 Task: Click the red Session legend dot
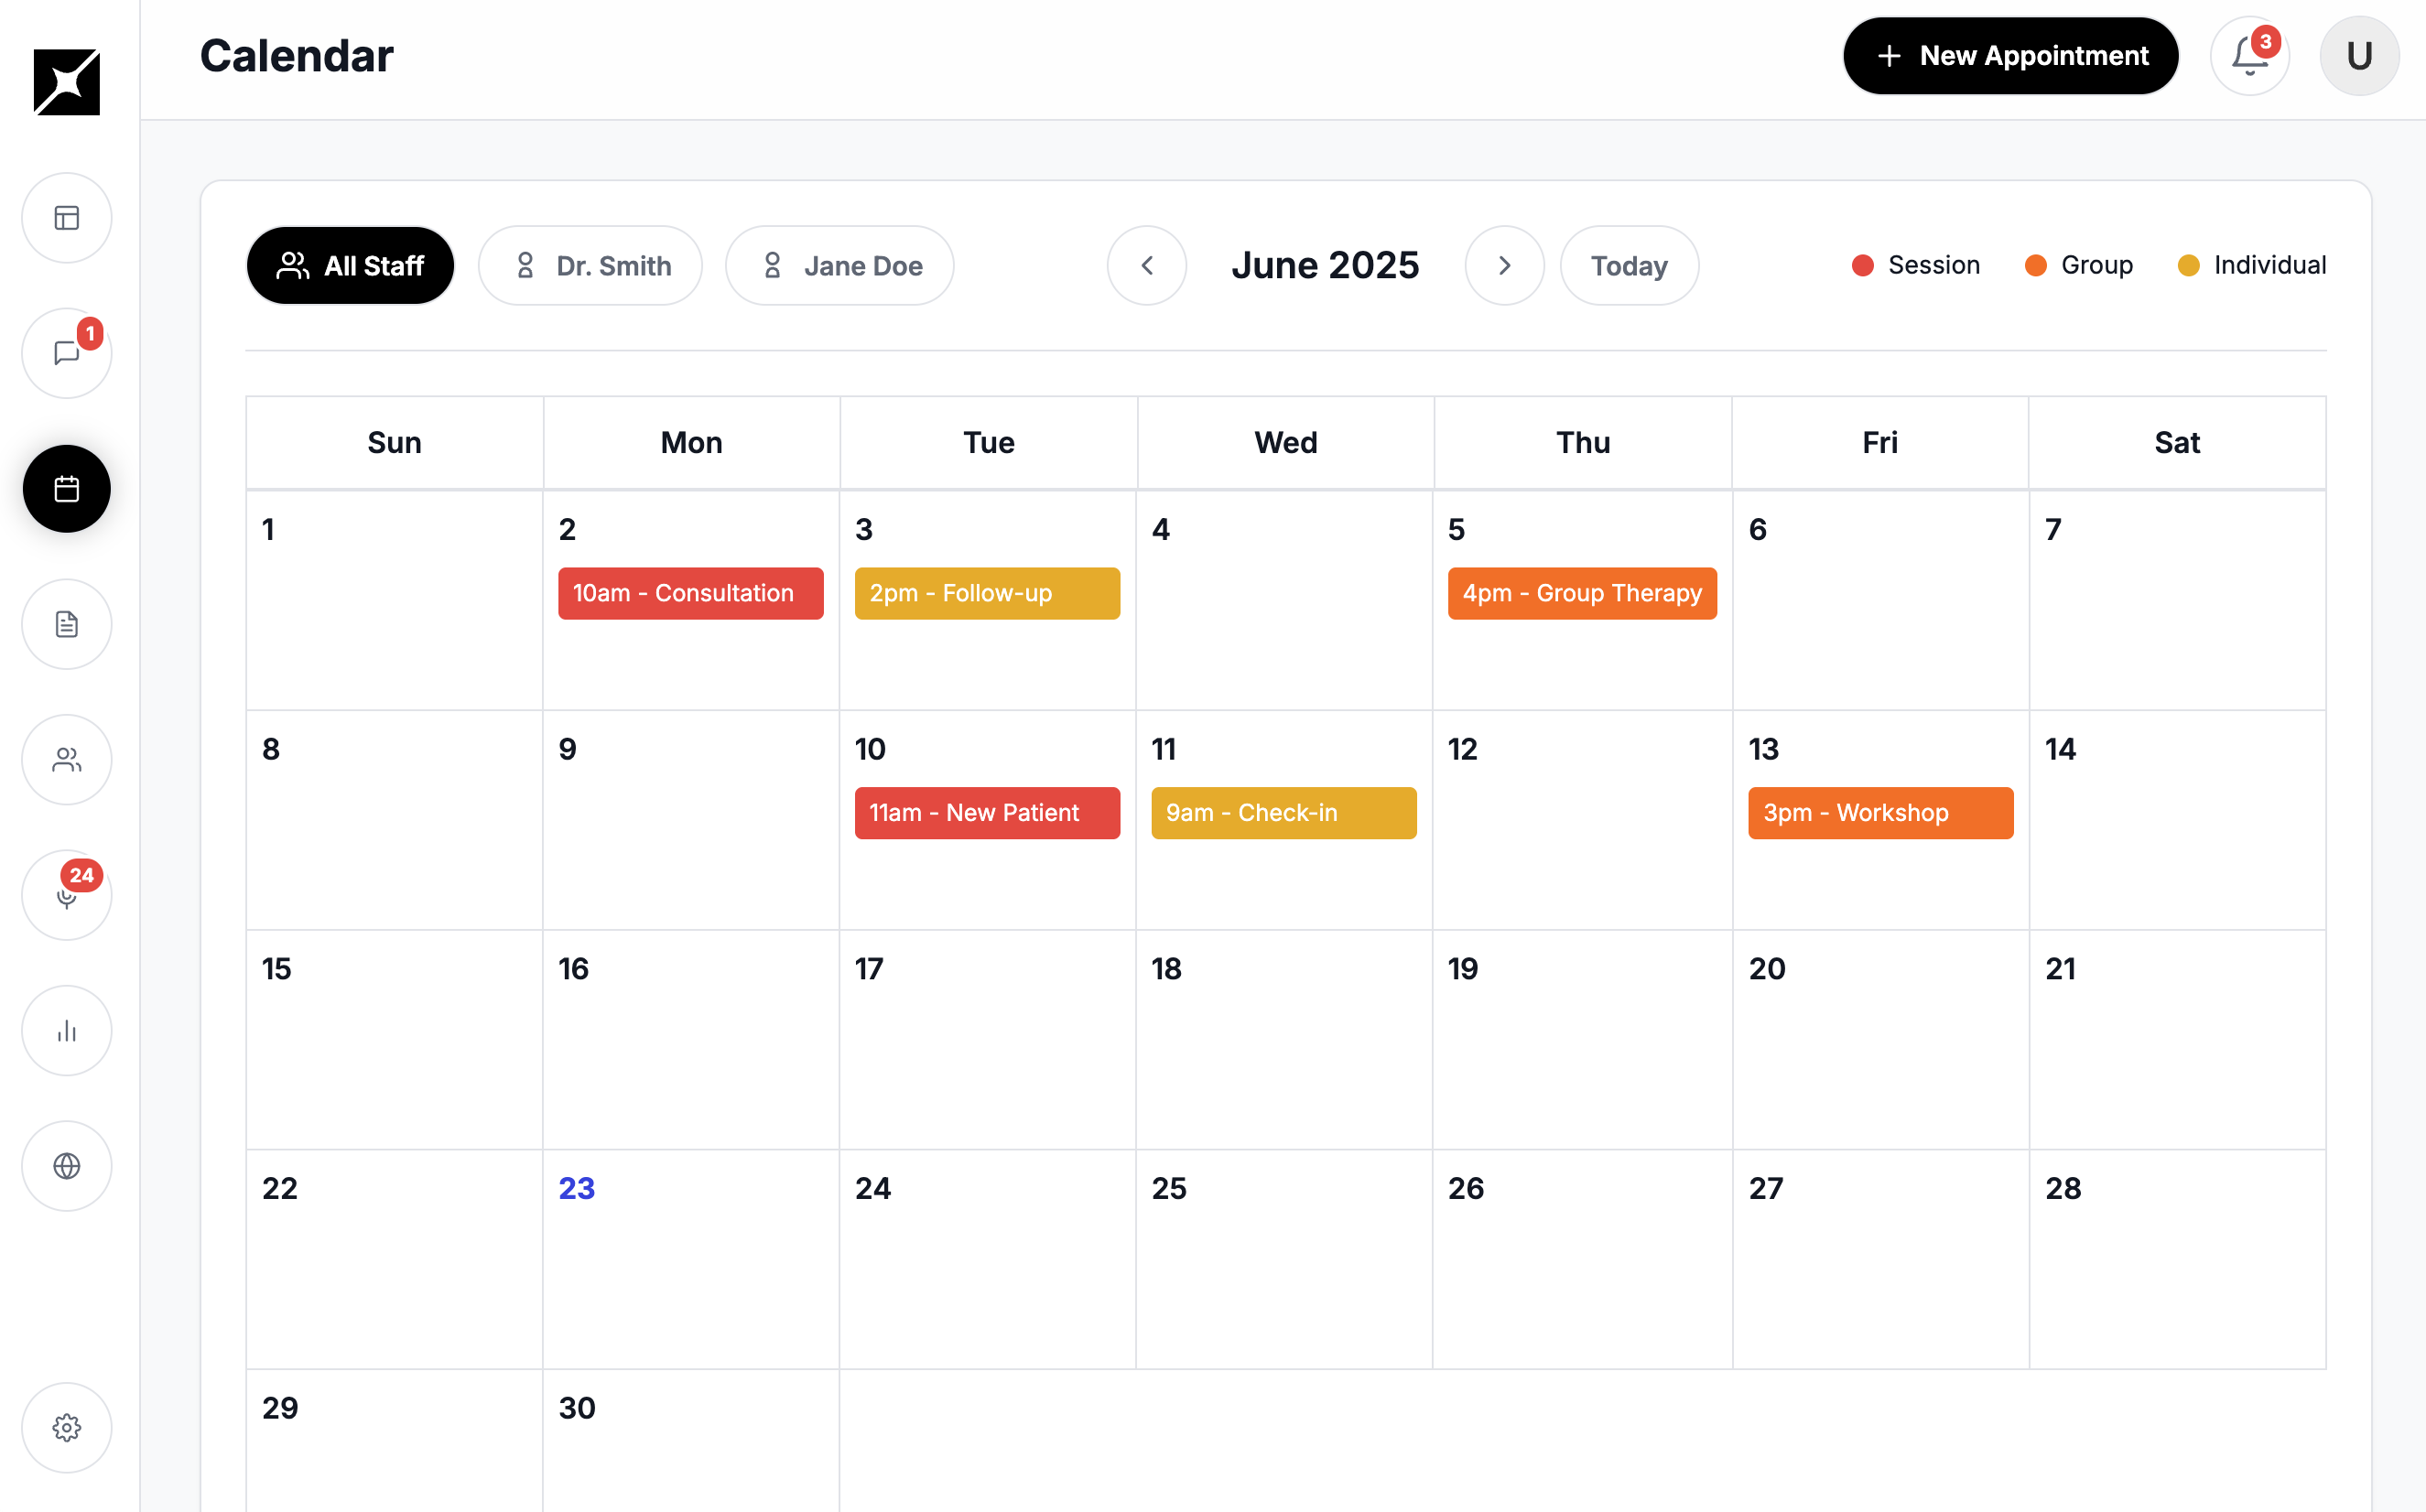(x=1862, y=266)
